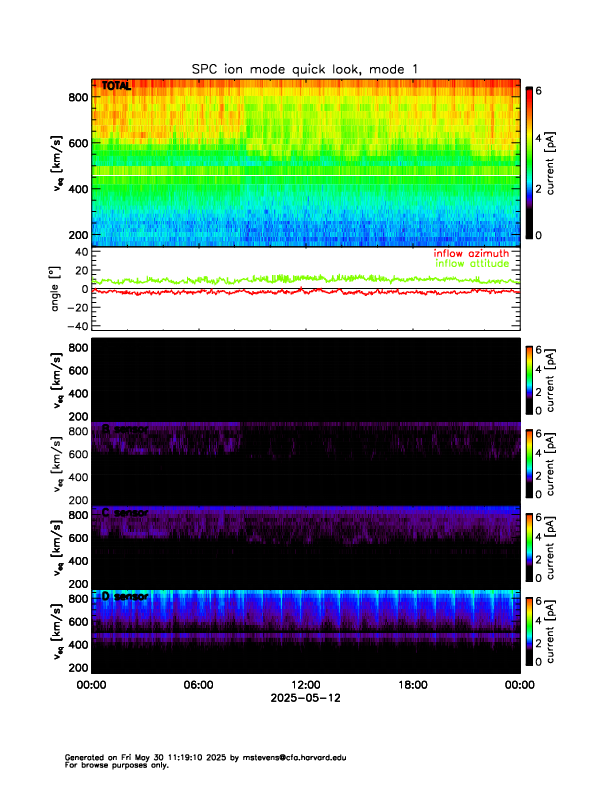Click the 'D sensor' panel label
Viewport: 612px width, 792px height.
click(124, 596)
